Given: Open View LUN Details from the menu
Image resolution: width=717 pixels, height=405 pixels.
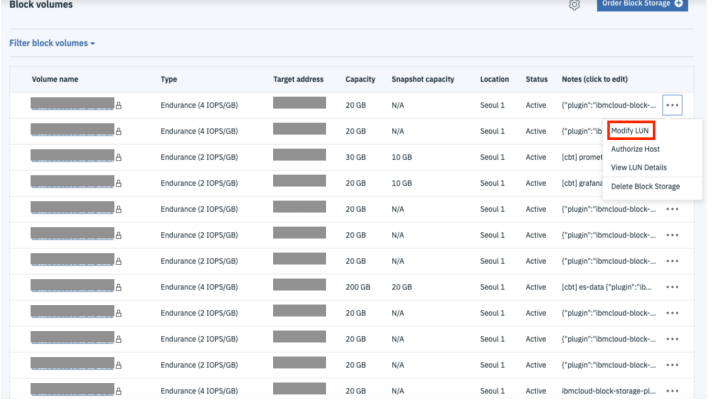Looking at the screenshot, I should [x=639, y=167].
